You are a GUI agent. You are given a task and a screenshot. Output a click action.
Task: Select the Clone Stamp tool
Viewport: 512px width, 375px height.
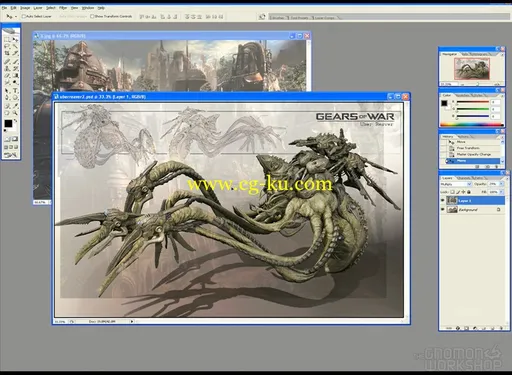point(7,68)
